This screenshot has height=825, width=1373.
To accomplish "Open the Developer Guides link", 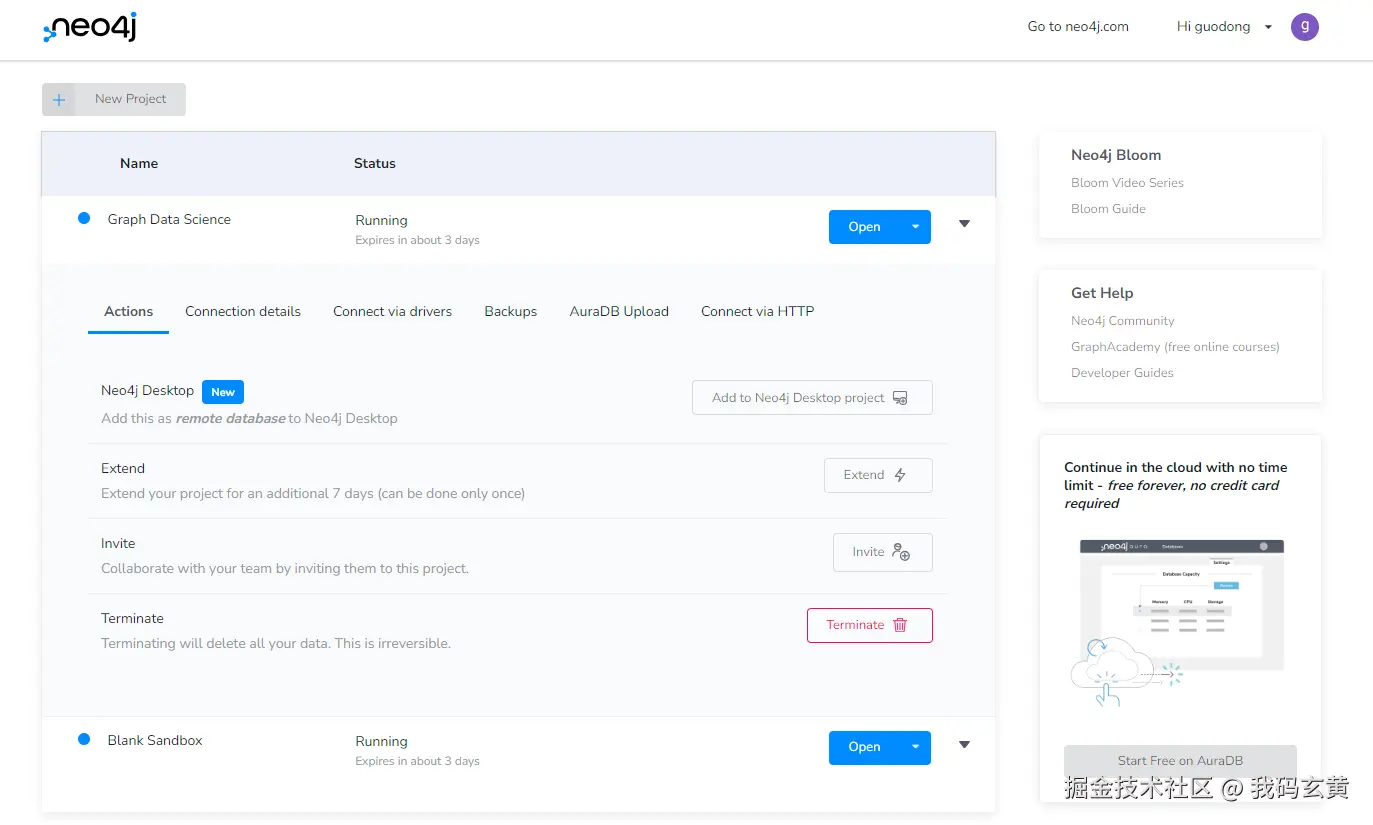I will click(1122, 373).
